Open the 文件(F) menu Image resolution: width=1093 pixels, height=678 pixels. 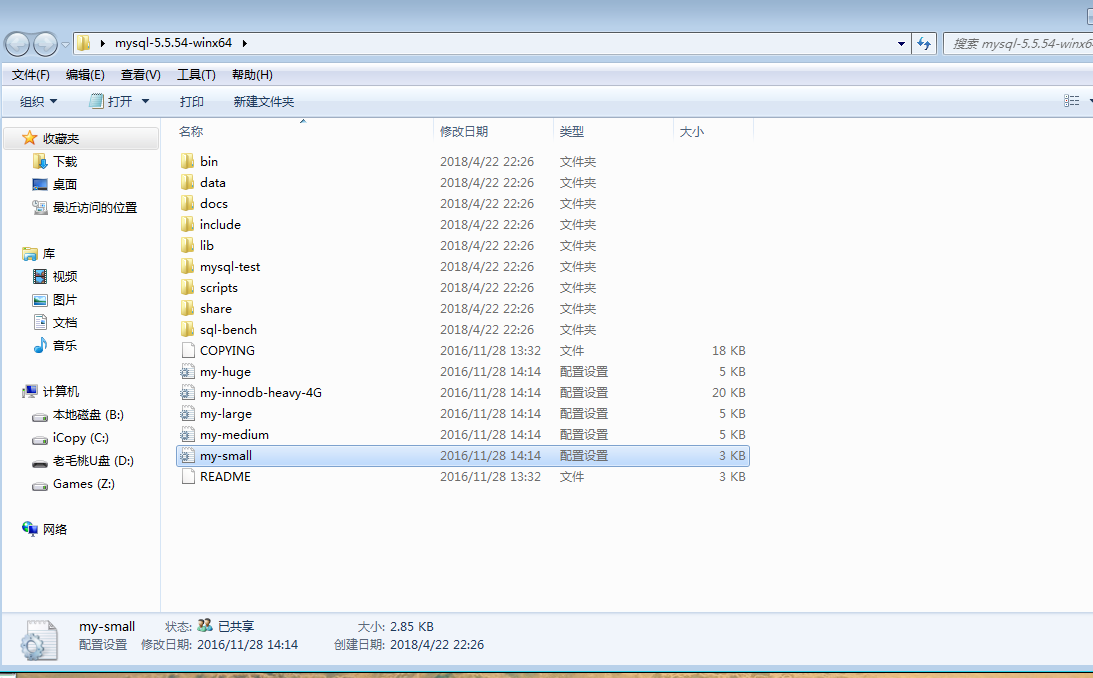click(x=31, y=75)
